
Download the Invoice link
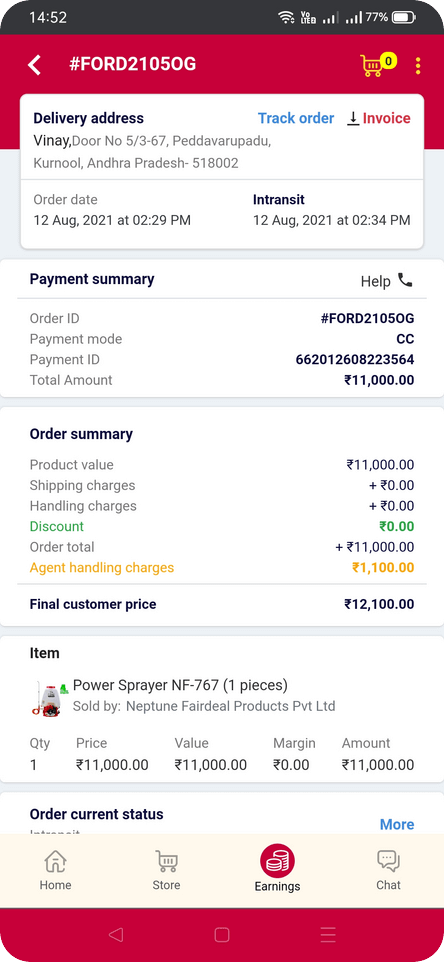tap(386, 118)
